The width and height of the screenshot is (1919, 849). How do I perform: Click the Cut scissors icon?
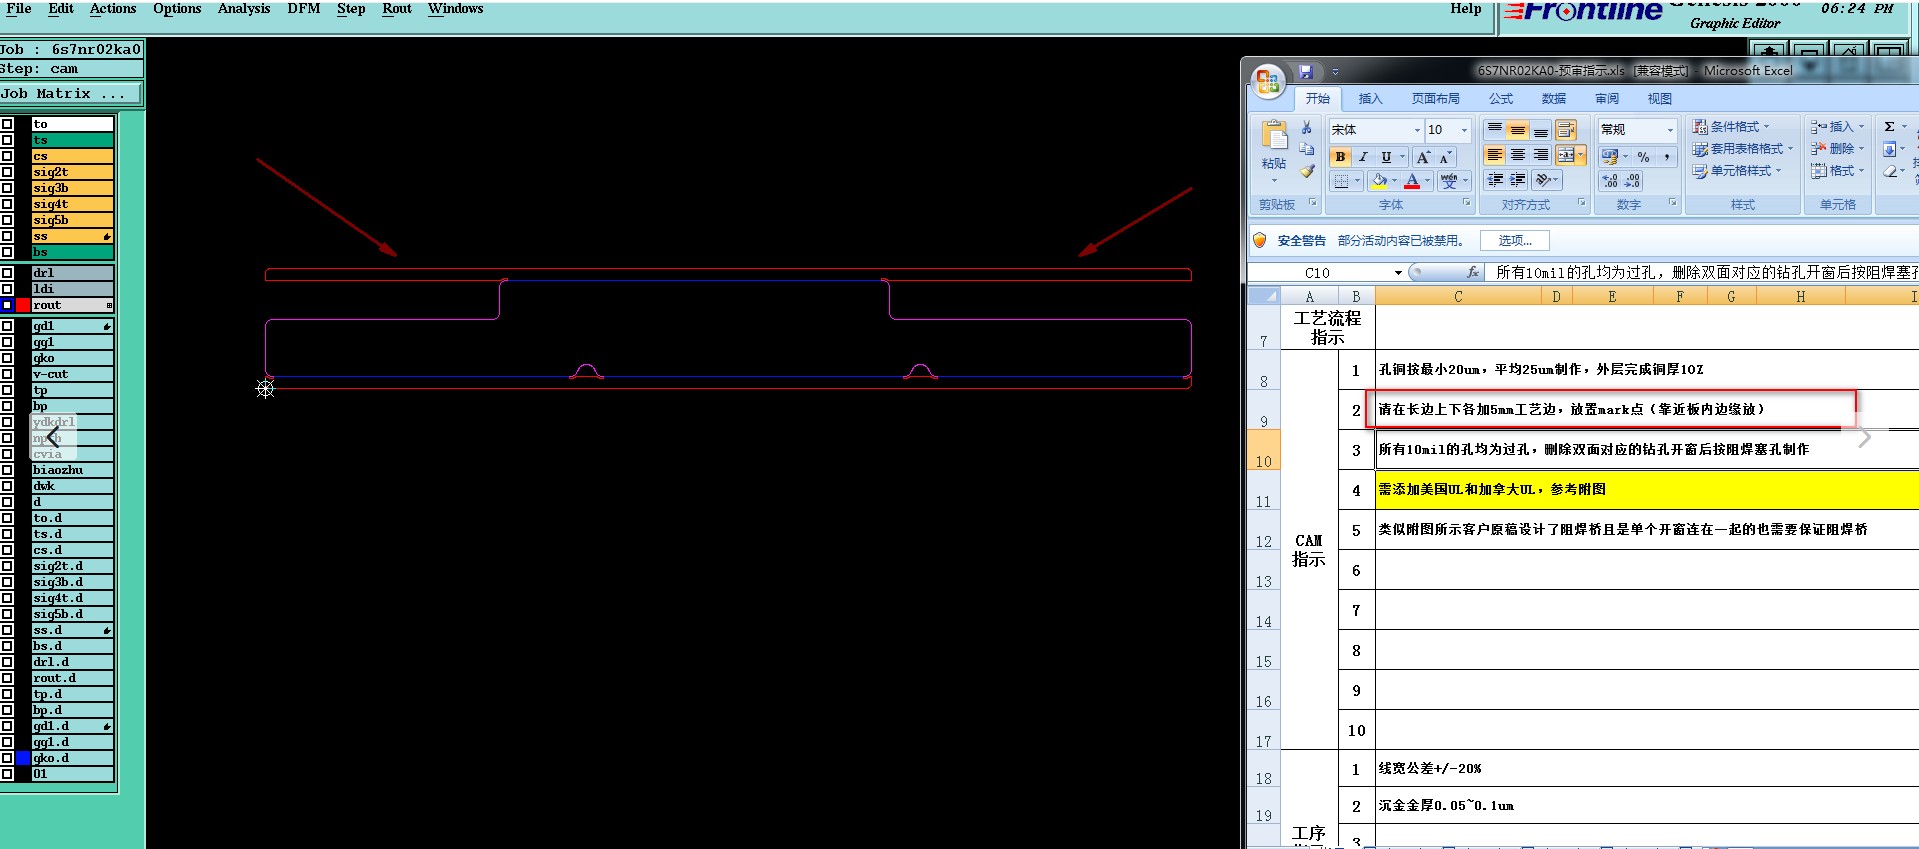1306,128
